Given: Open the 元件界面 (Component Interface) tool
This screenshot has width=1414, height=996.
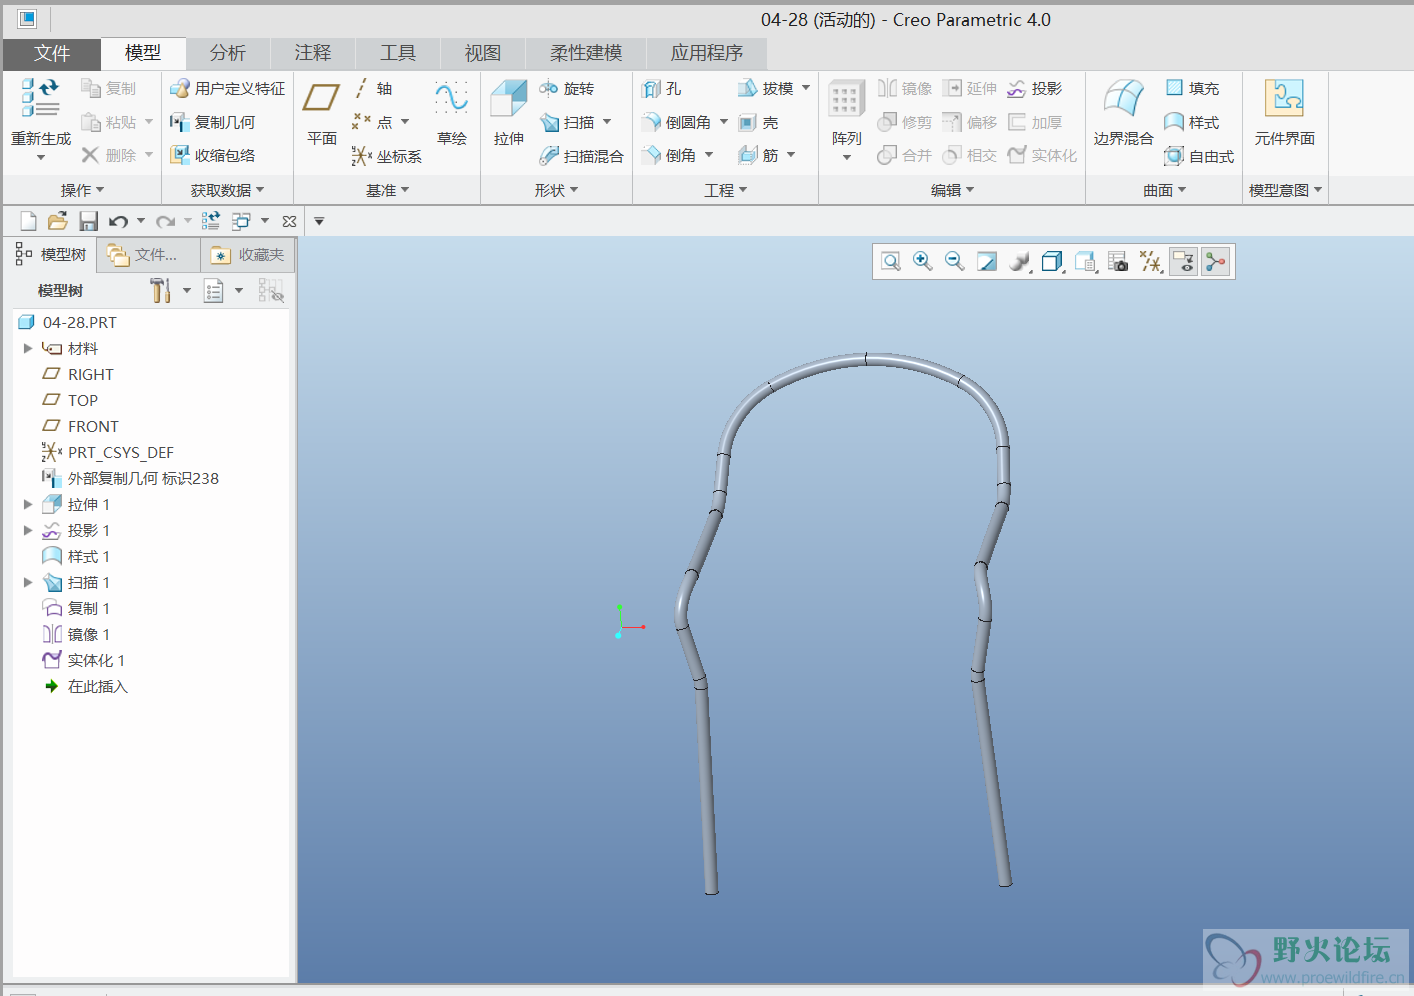Looking at the screenshot, I should (x=1285, y=112).
